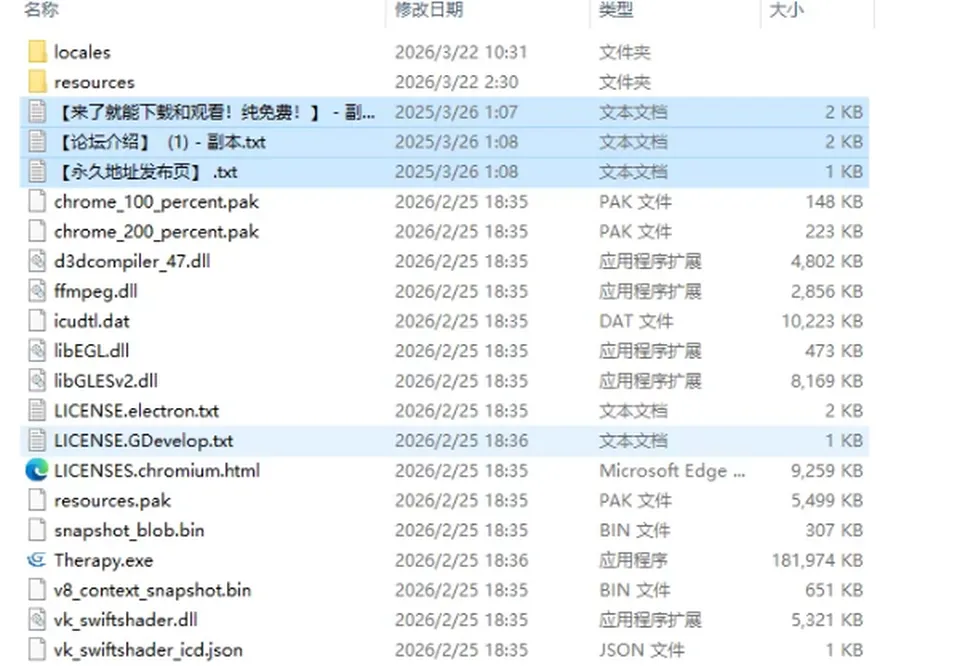Screen dimensions: 960x666
Task: Click the JSON 文件 type of vk_swiftshader_icd.json
Action: point(642,649)
